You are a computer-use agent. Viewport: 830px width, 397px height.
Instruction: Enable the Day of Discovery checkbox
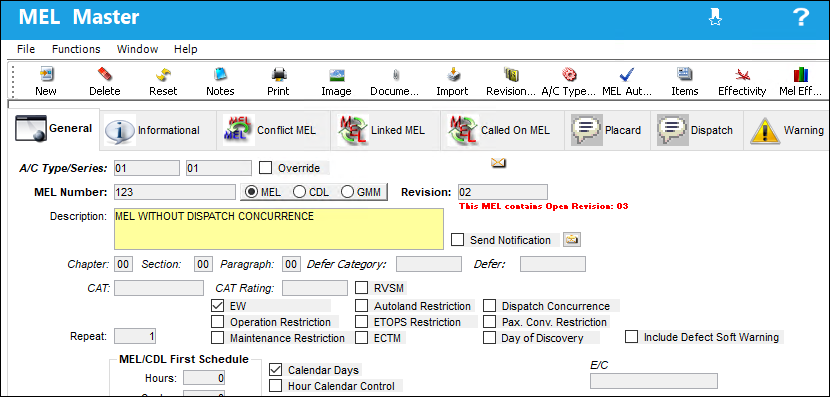click(x=490, y=338)
